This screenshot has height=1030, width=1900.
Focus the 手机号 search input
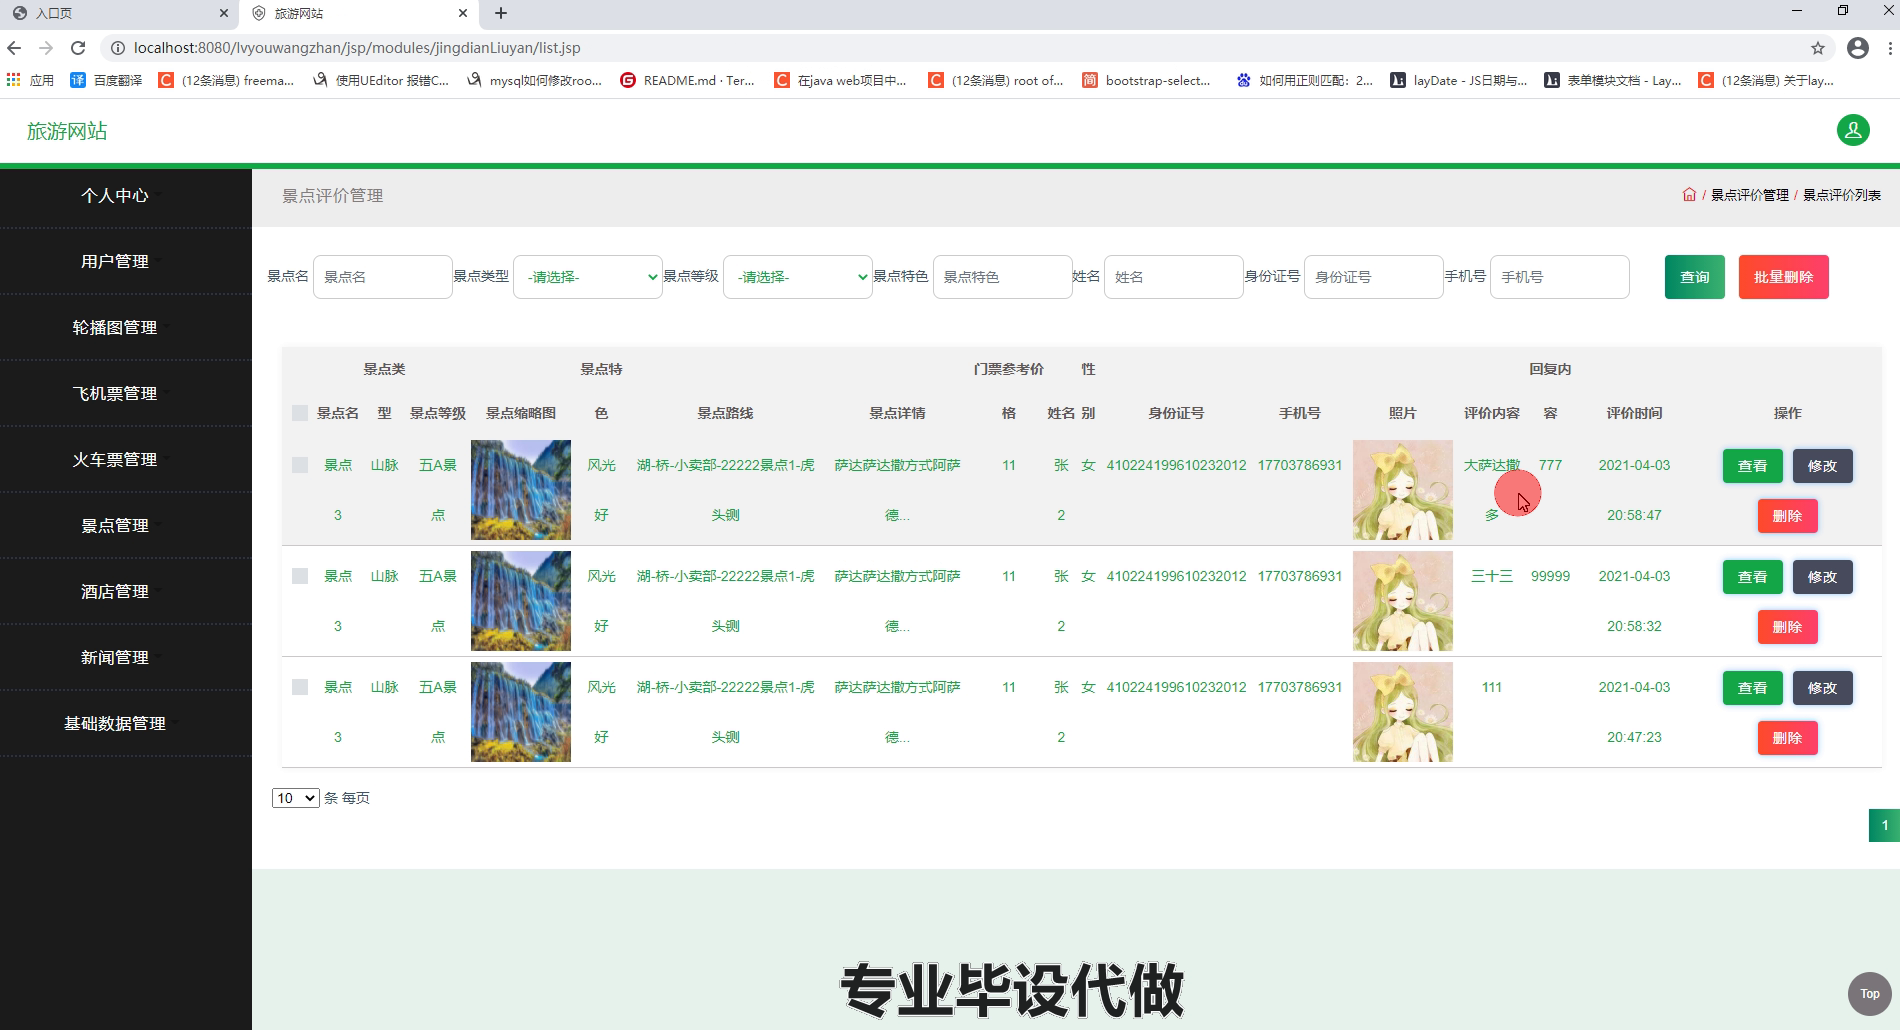[1559, 277]
